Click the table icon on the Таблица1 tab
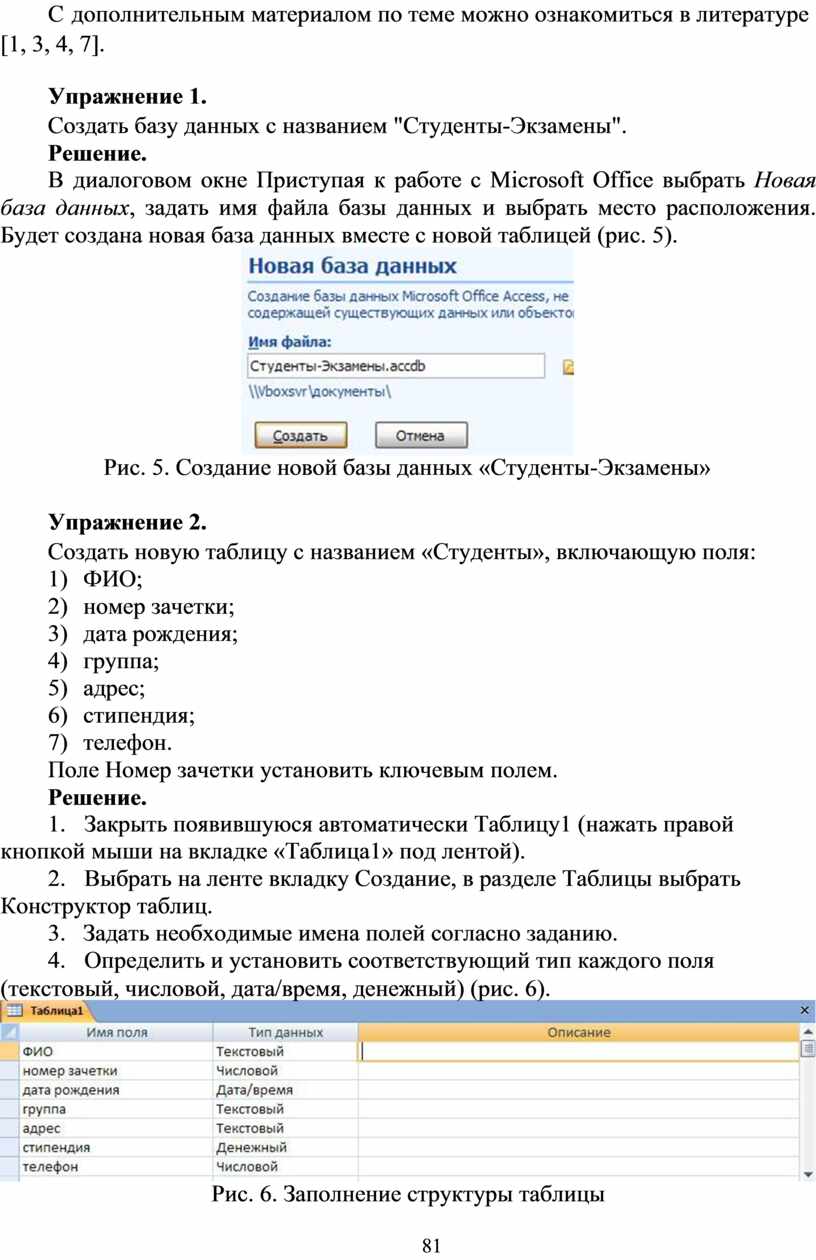 (15, 1011)
